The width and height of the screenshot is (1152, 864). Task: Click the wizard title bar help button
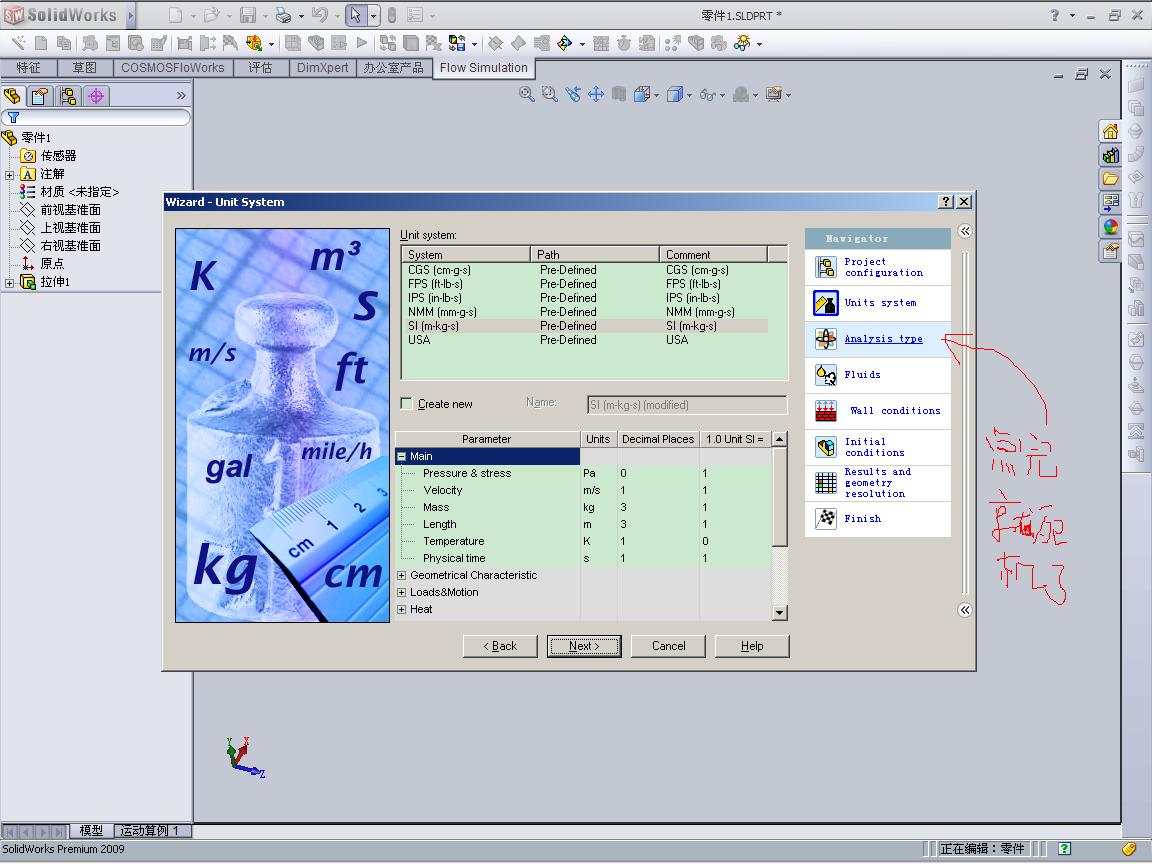coord(946,202)
